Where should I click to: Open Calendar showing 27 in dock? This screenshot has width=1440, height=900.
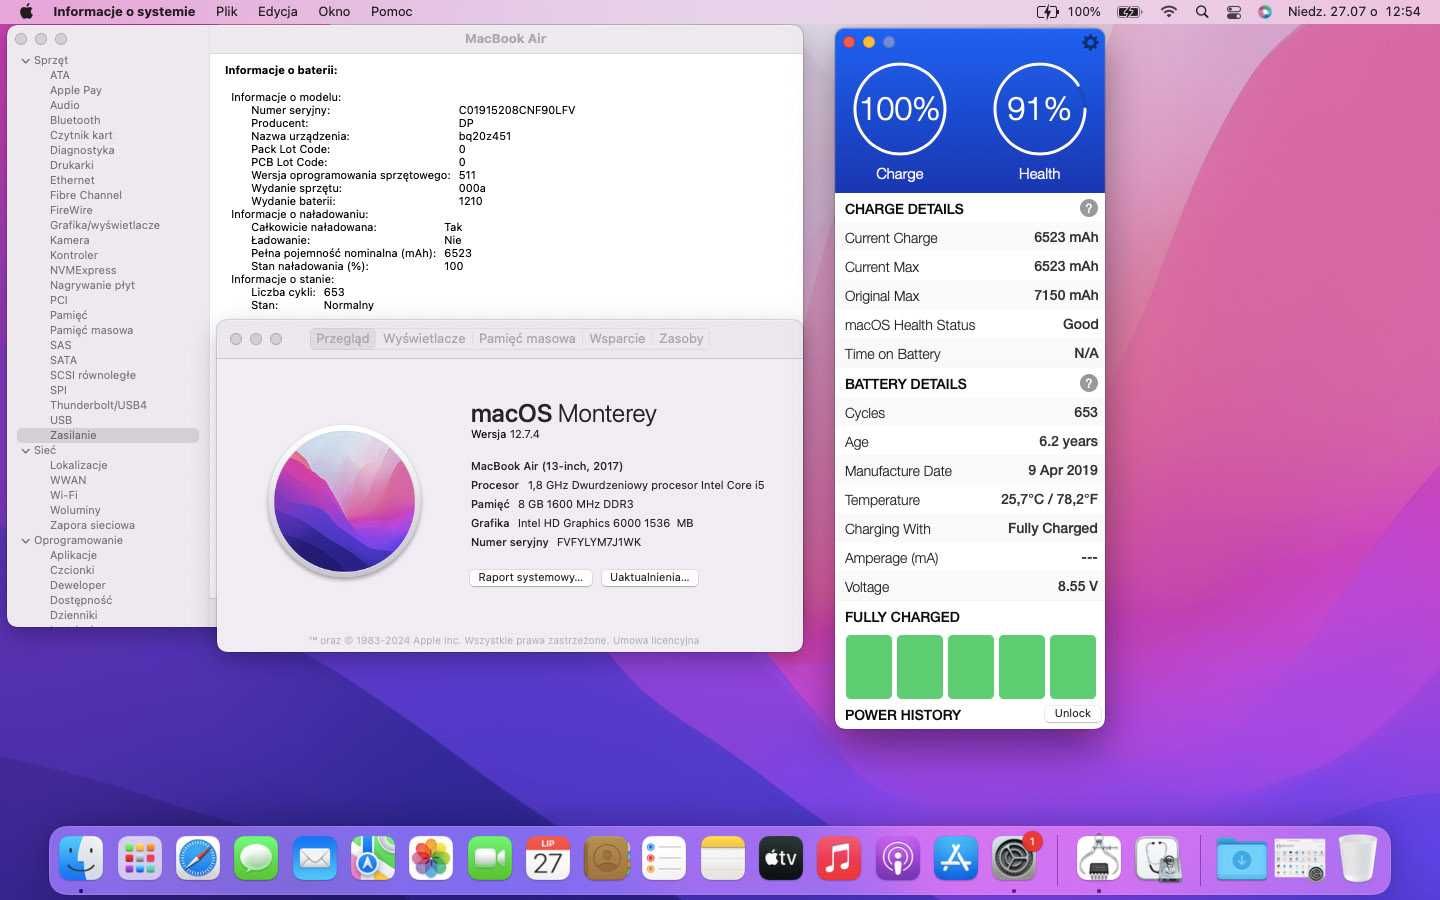548,858
